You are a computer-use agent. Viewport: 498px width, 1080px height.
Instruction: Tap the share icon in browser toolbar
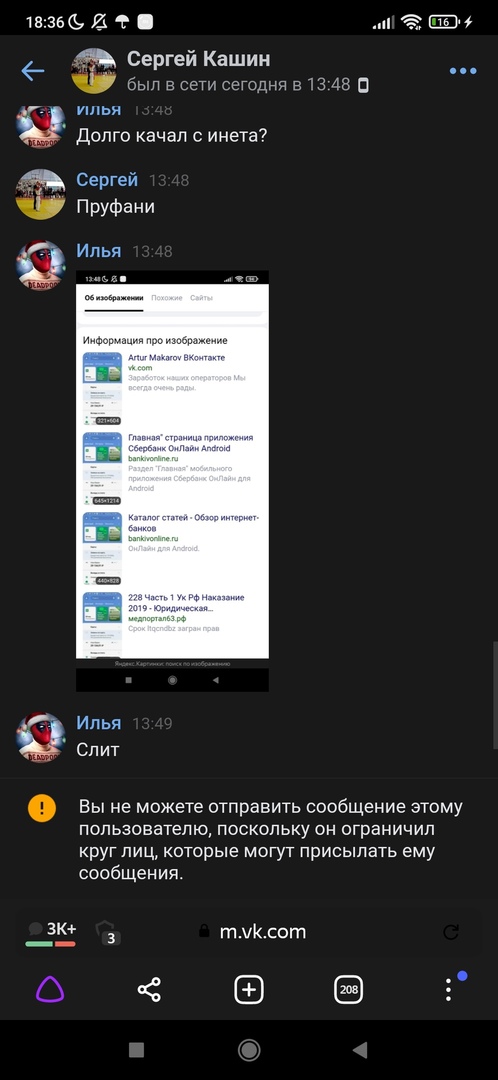tap(149, 990)
